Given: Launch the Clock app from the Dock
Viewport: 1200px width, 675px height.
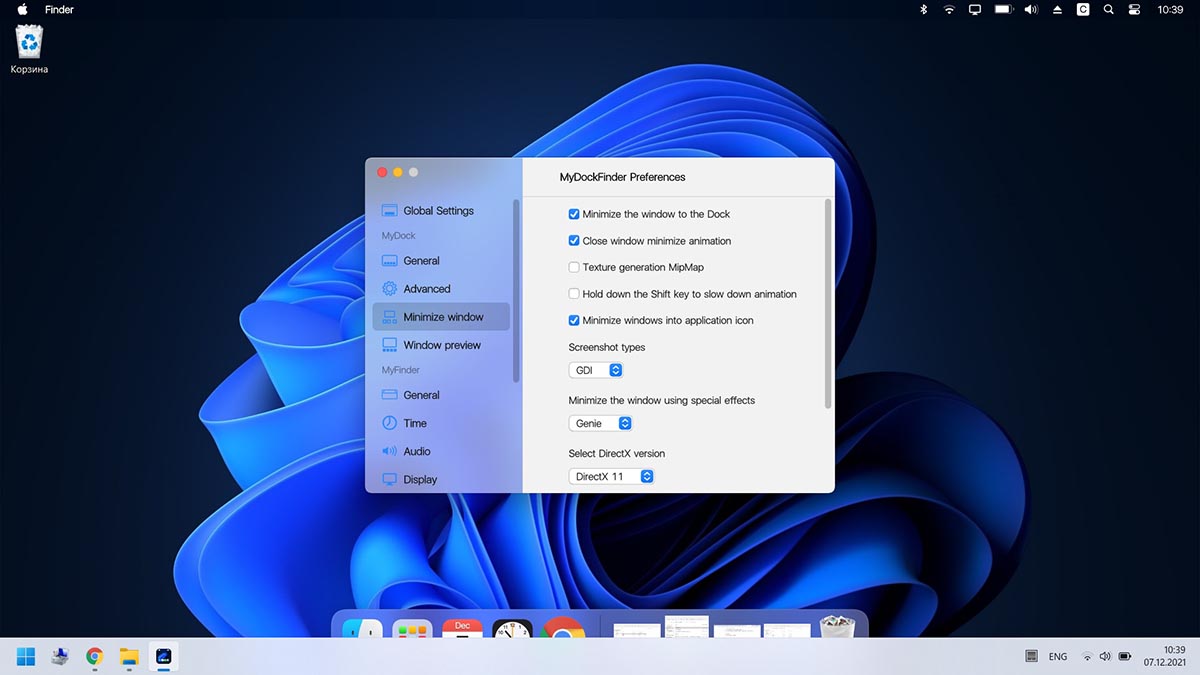Looking at the screenshot, I should coord(512,631).
